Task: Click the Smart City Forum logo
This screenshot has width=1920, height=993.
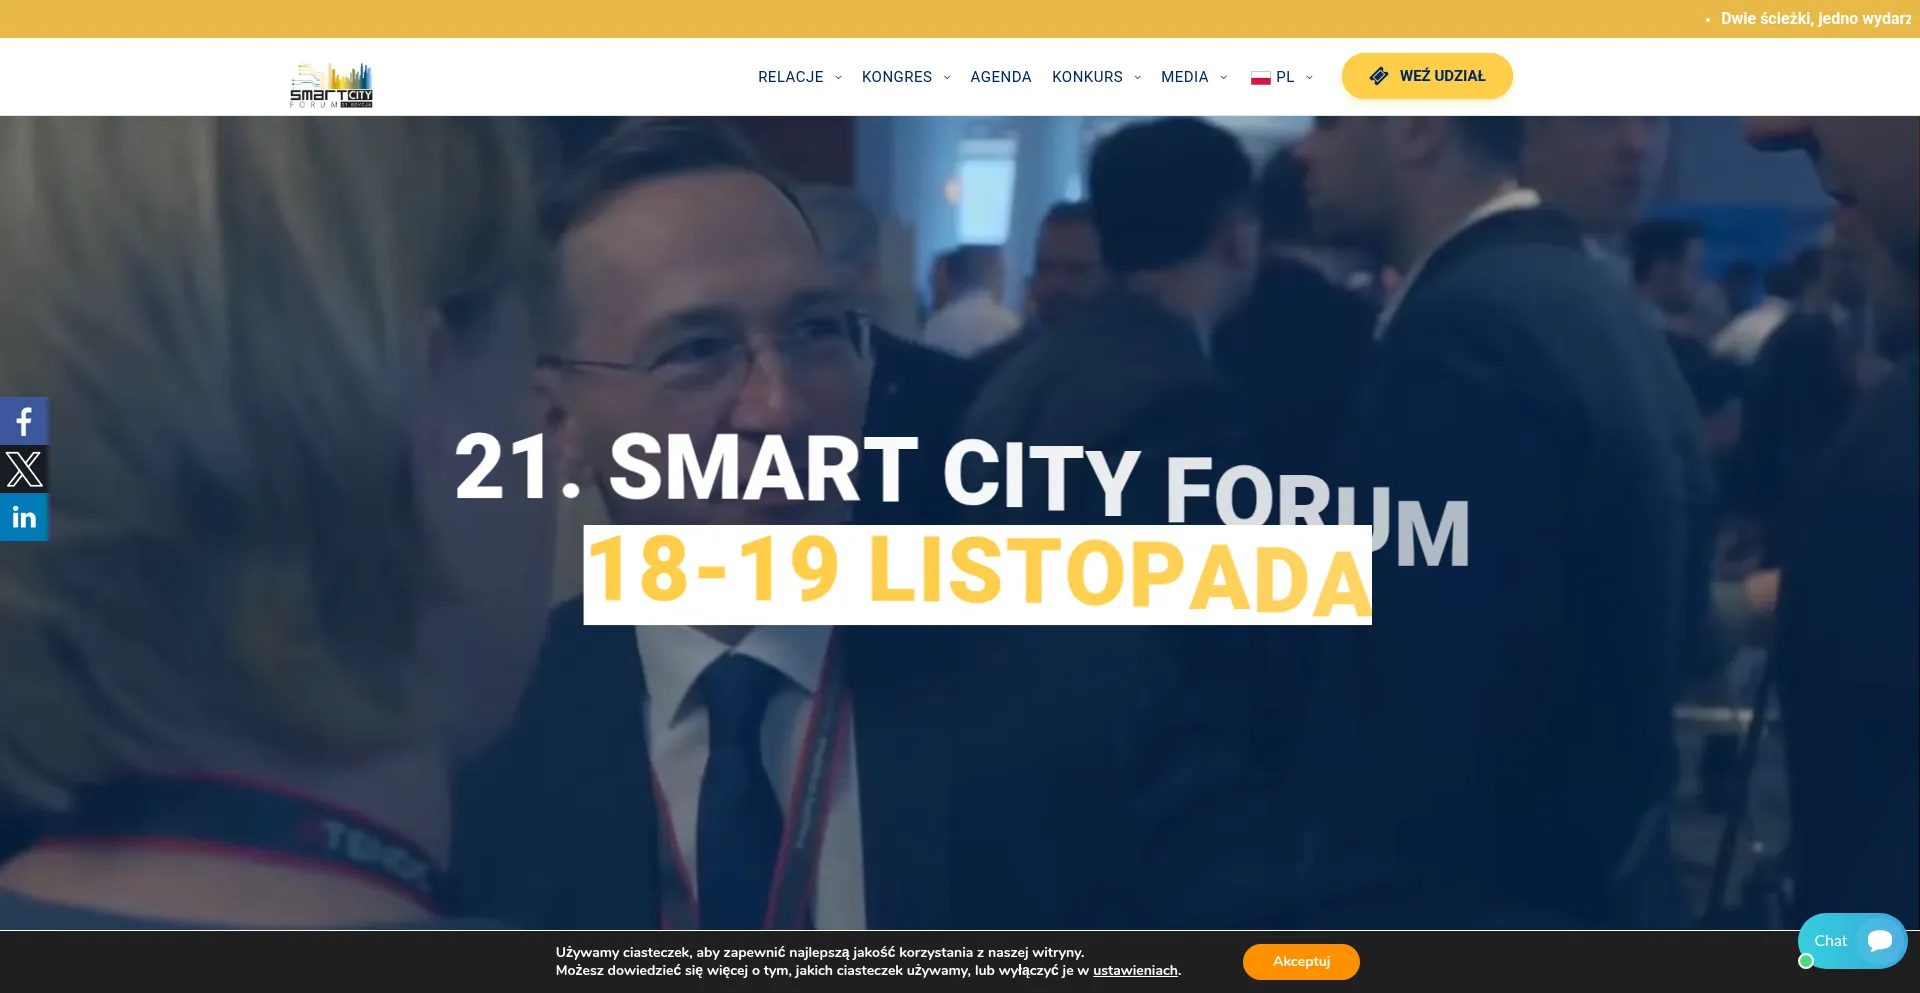Action: 331,85
